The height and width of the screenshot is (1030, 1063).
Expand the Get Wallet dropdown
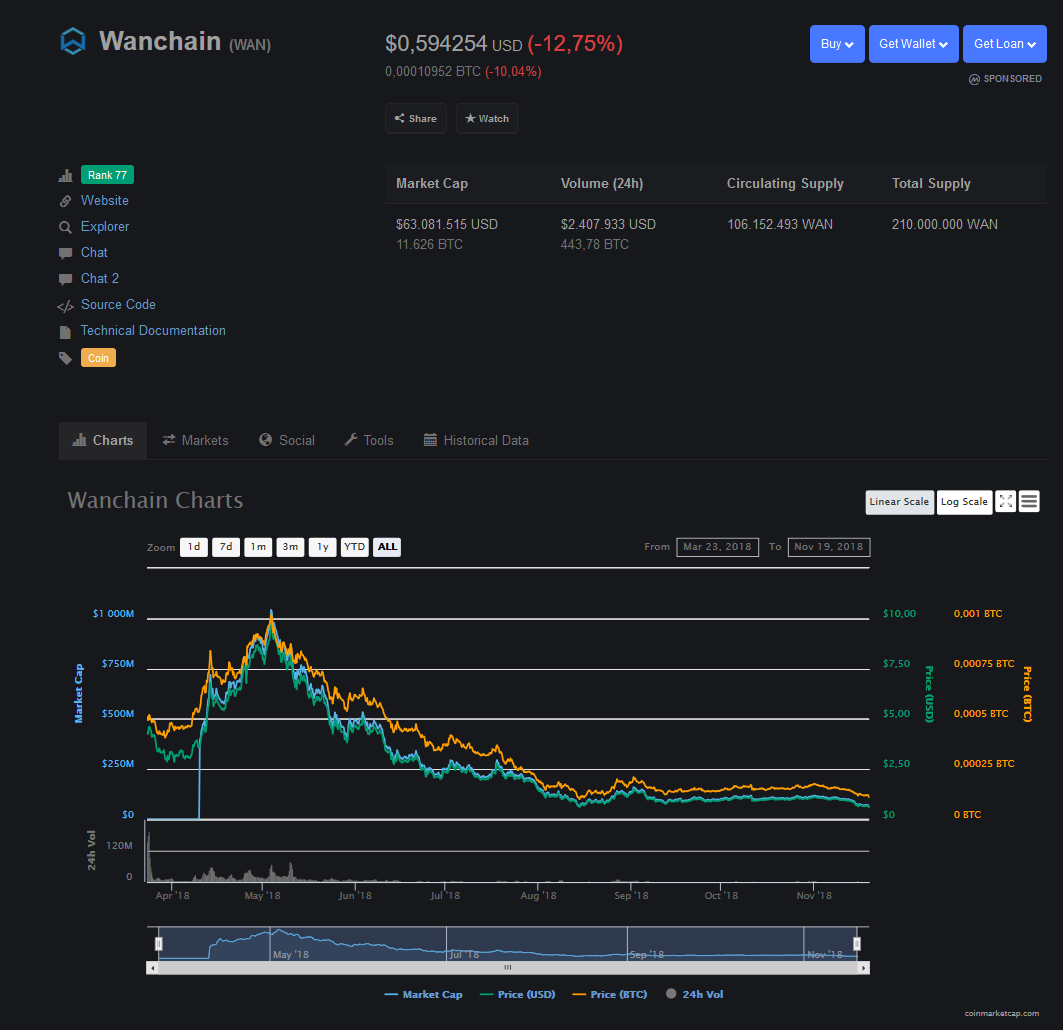(914, 44)
